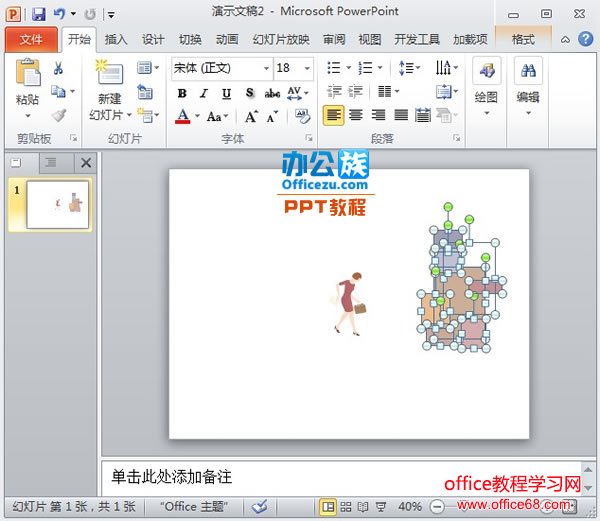600x521 pixels.
Task: Apply italic formatting
Action: click(204, 93)
